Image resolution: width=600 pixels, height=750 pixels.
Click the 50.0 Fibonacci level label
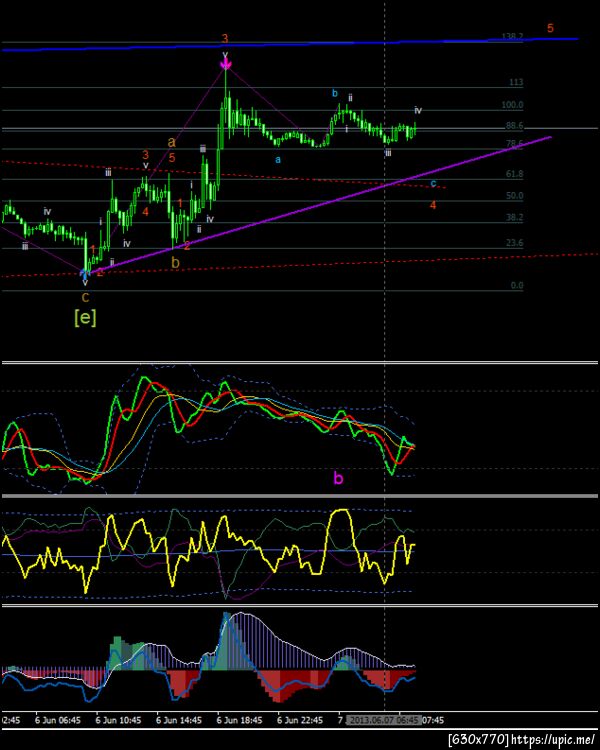click(x=514, y=196)
